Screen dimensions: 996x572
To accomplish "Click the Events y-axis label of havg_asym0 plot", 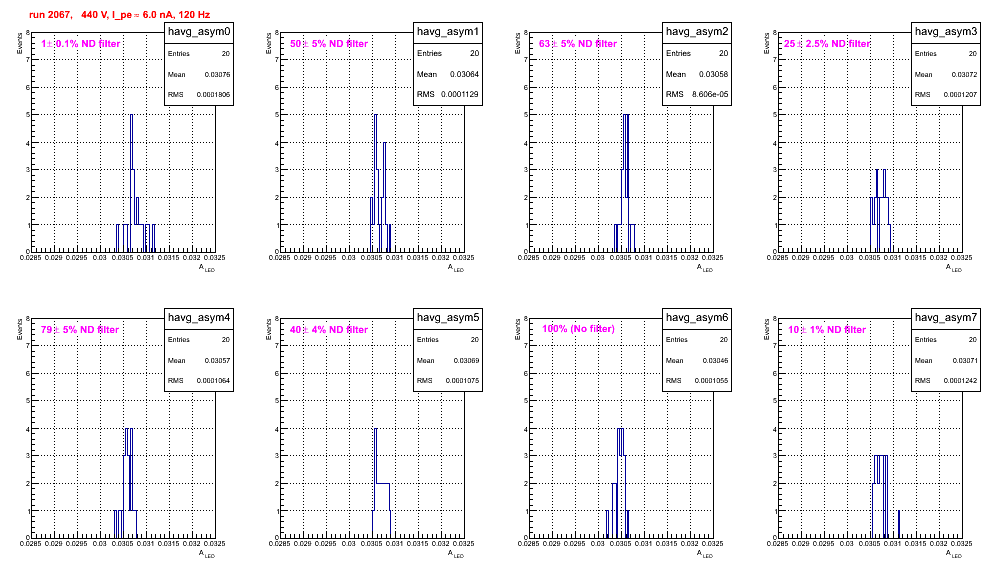I will pyautogui.click(x=20, y=43).
